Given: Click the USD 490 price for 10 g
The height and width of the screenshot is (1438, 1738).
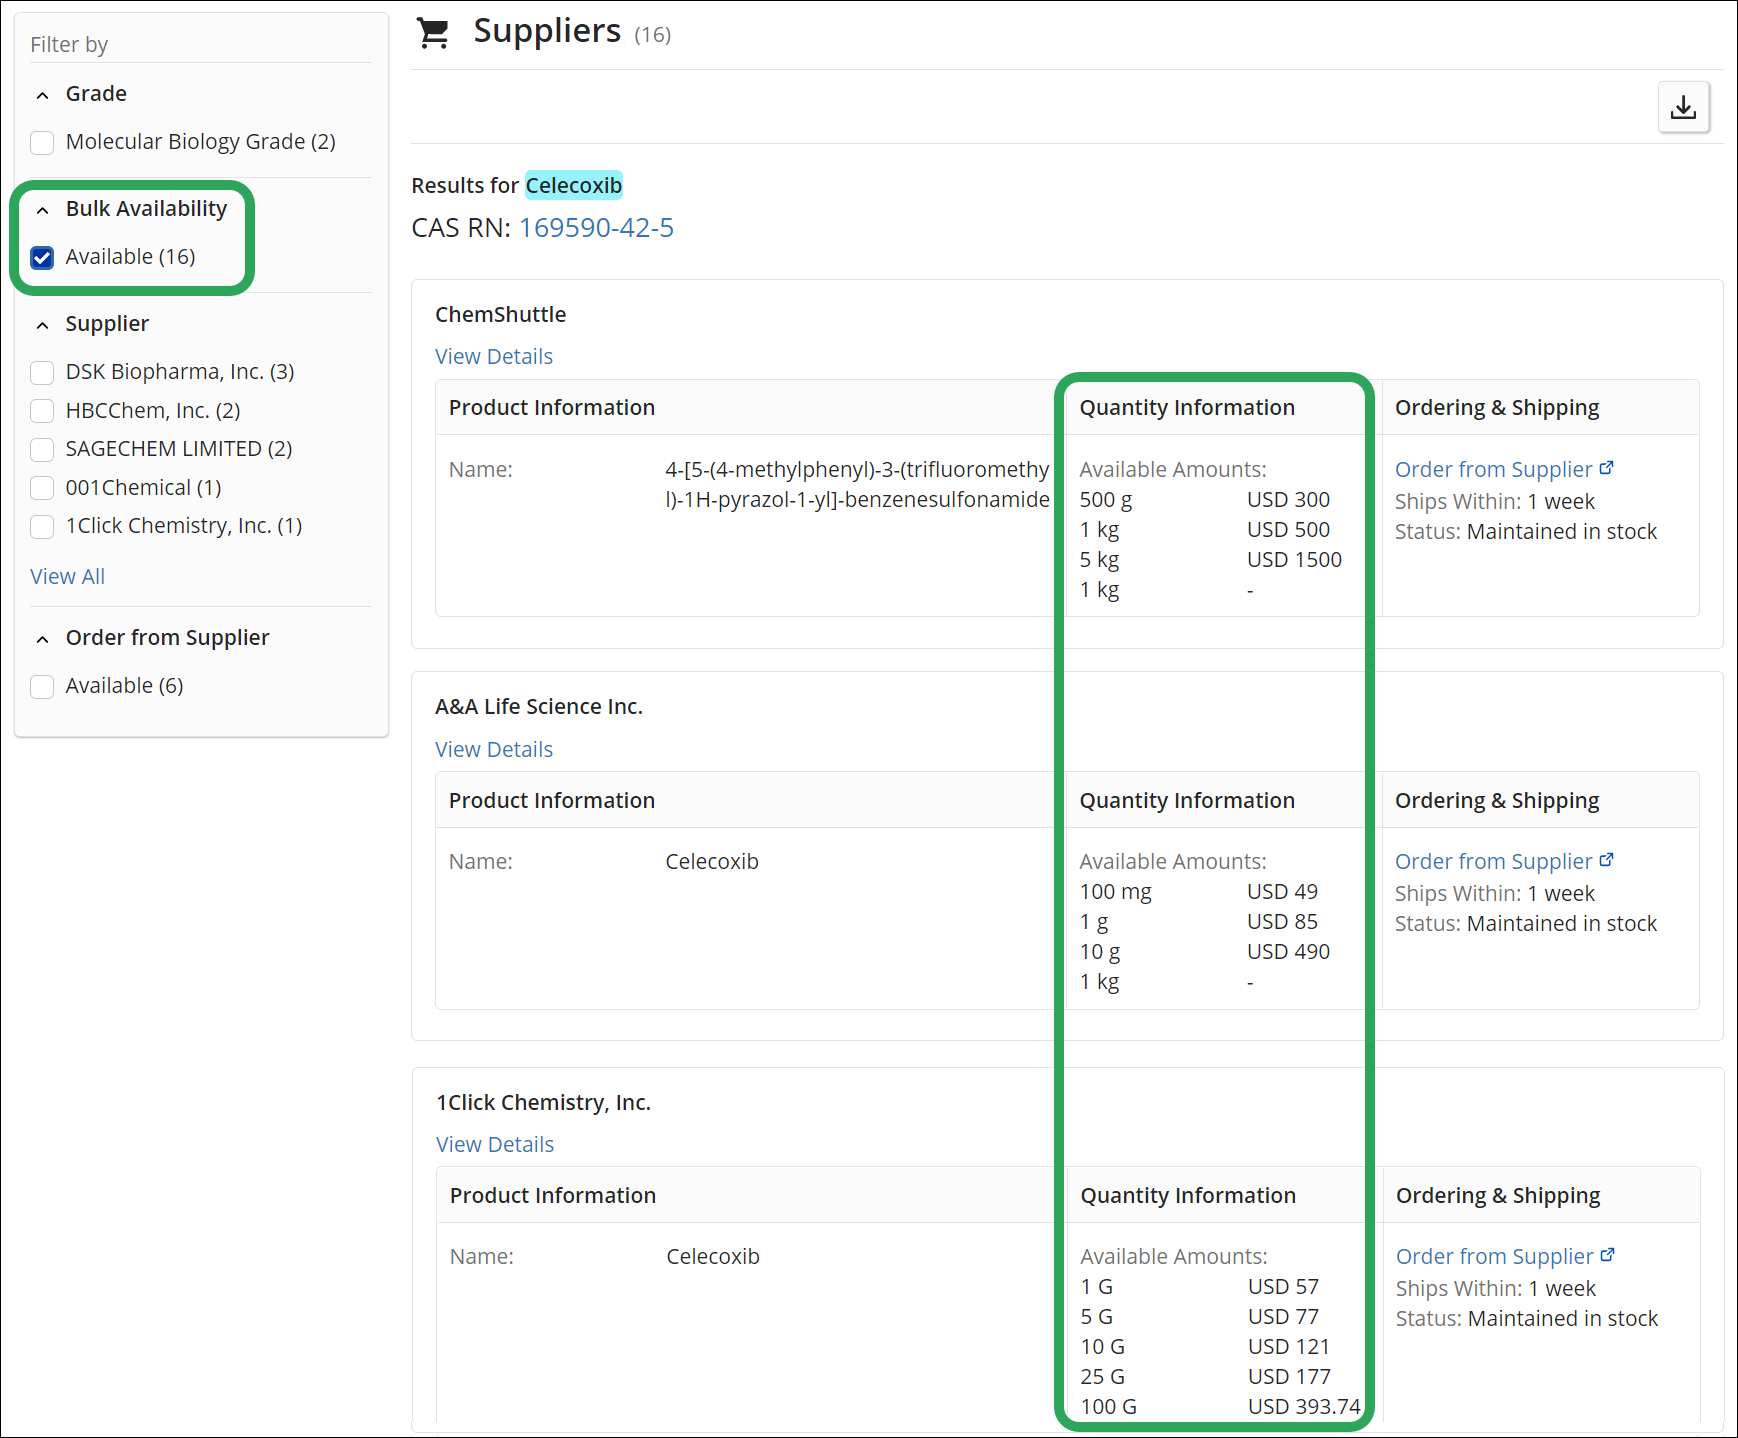Looking at the screenshot, I should [x=1288, y=952].
